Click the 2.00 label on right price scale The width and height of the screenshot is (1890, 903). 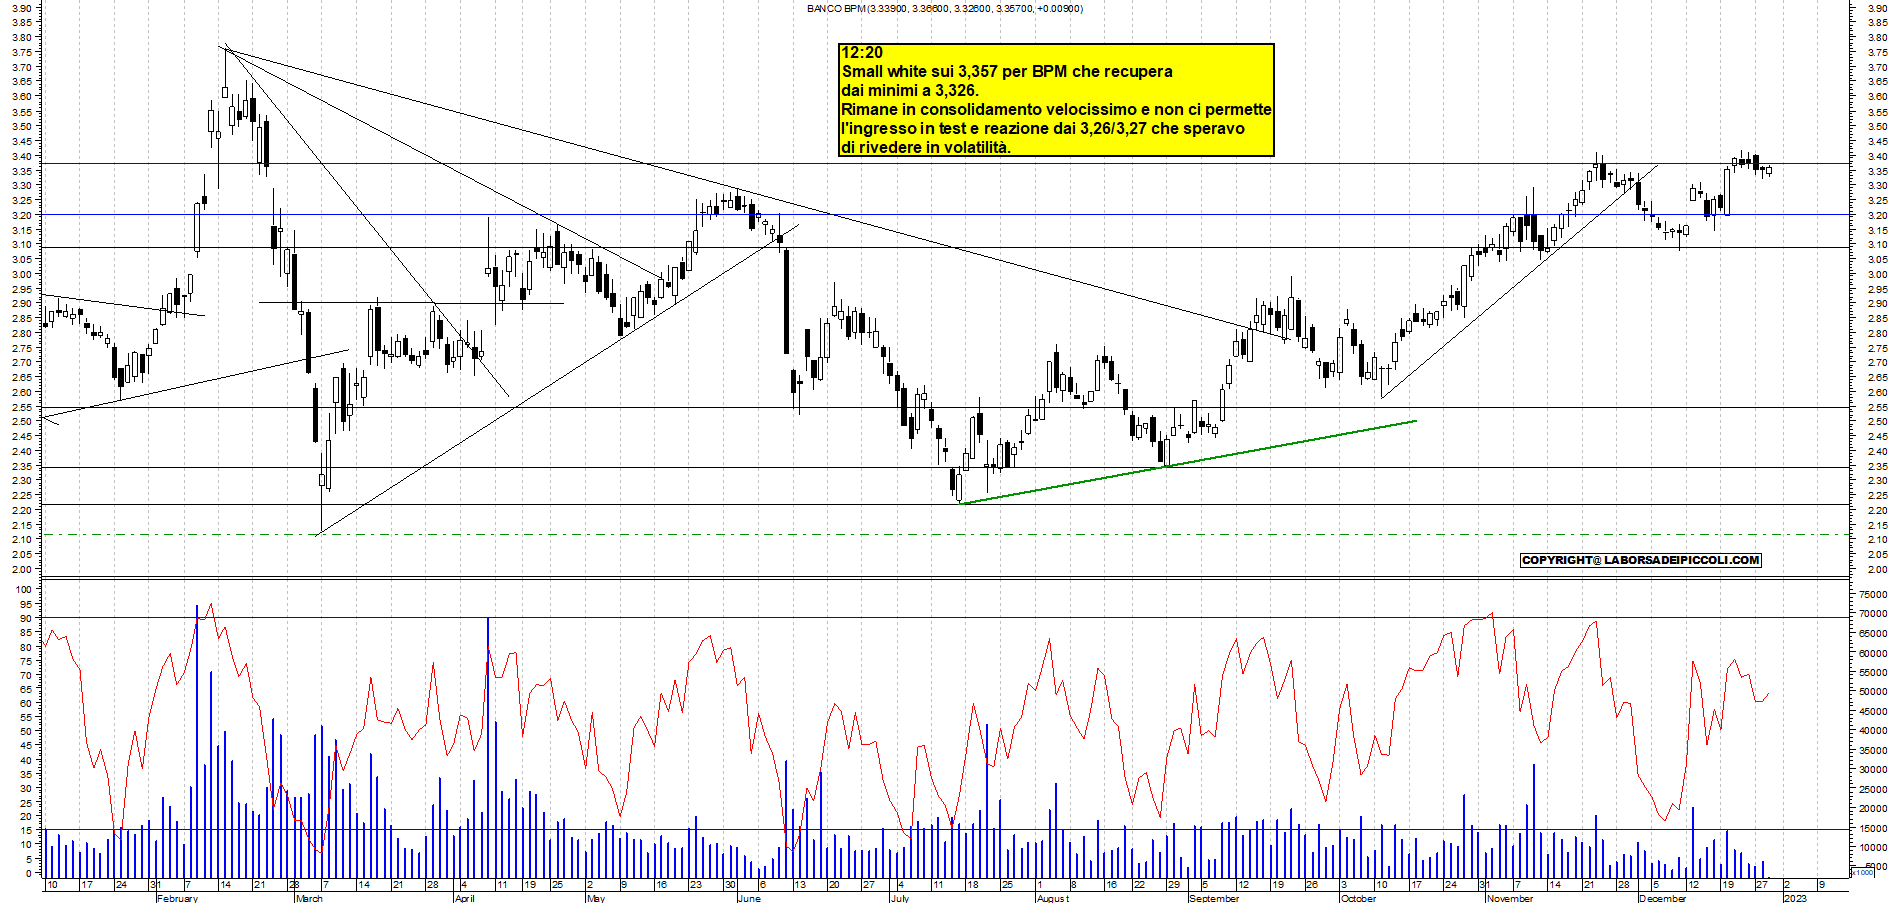[x=1876, y=569]
